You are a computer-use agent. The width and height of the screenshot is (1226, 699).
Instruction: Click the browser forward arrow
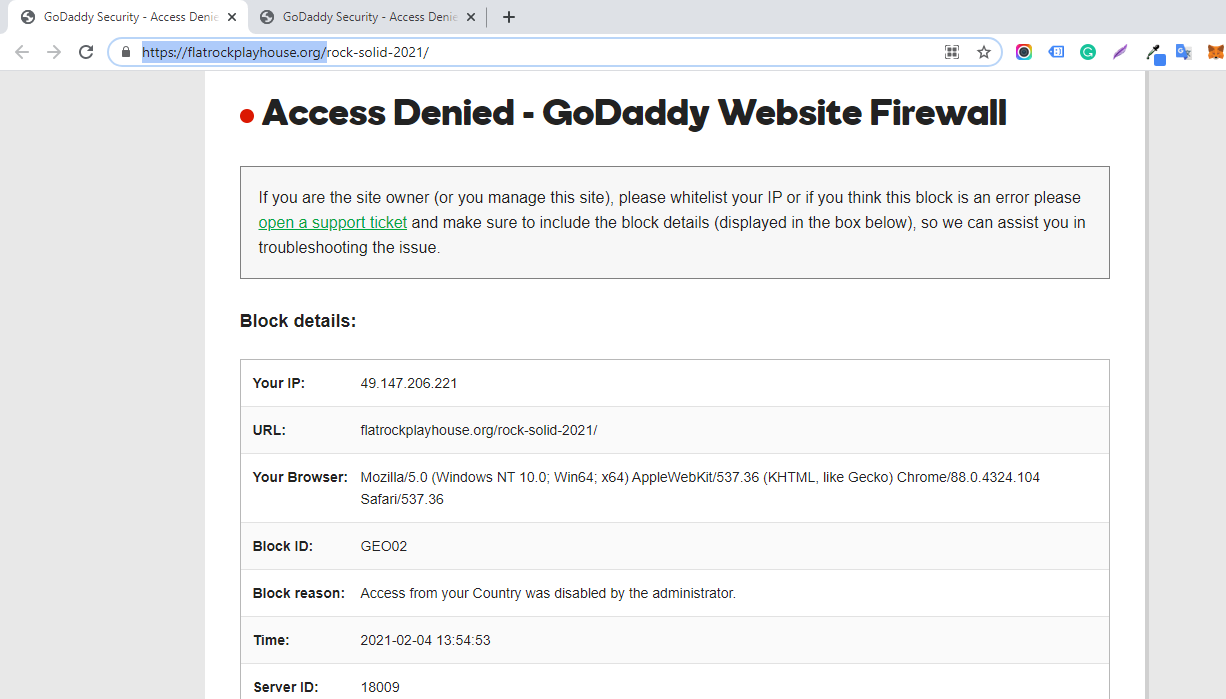pos(54,52)
